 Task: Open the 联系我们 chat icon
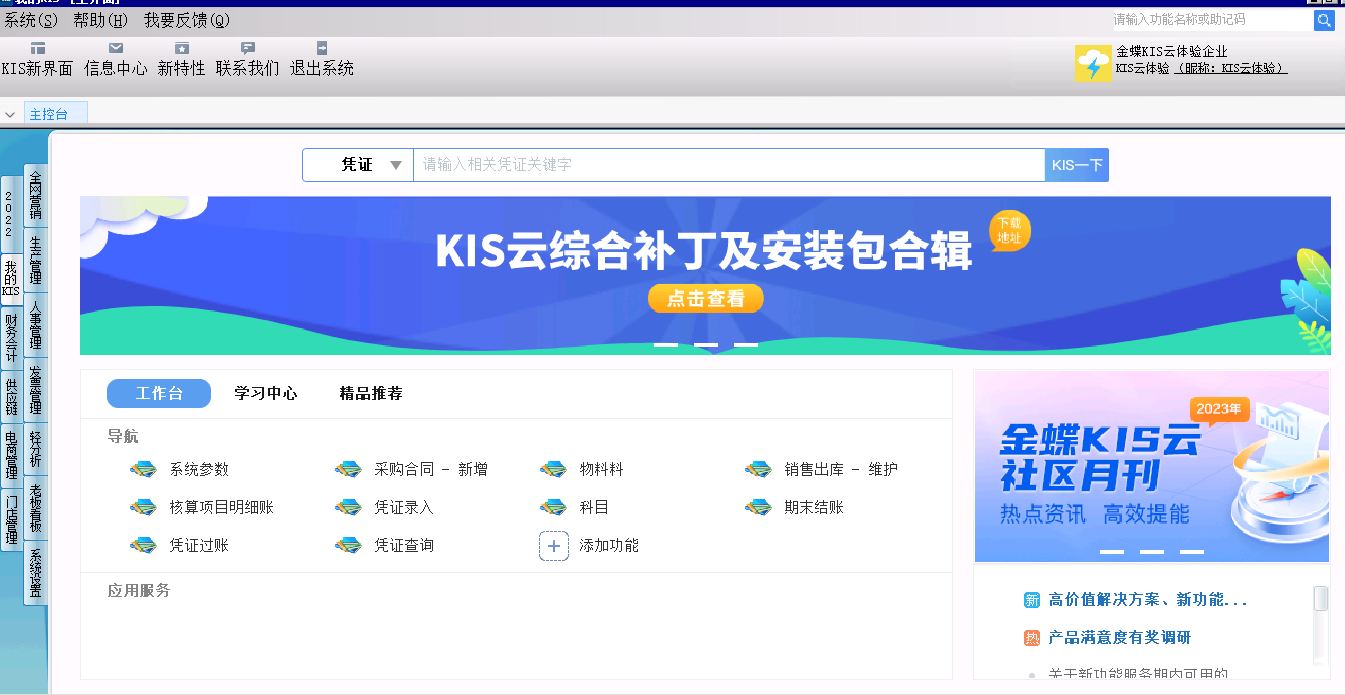248,48
